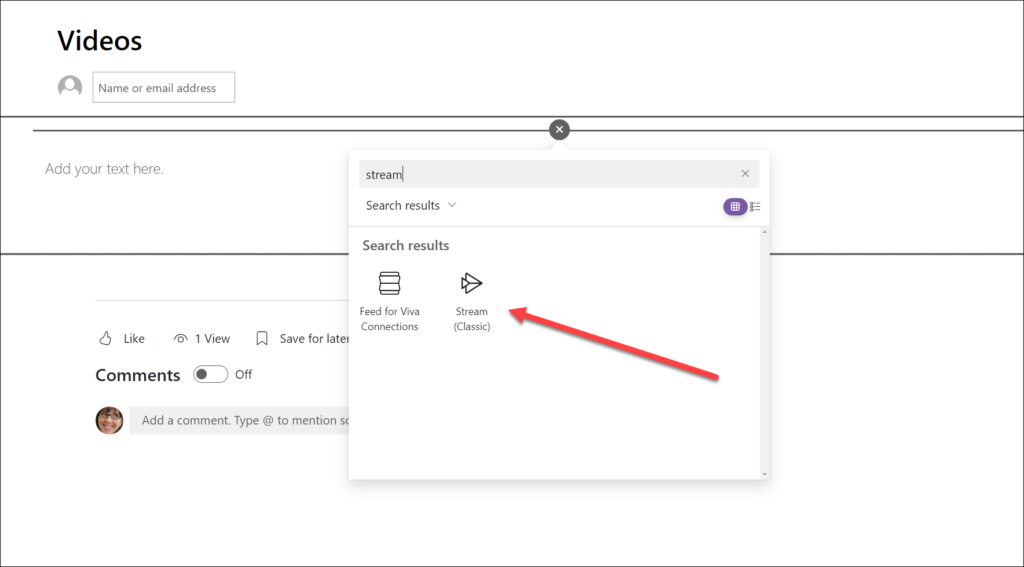Image resolution: width=1024 pixels, height=567 pixels.
Task: Click the author profile placeholder icon
Action: tap(70, 87)
